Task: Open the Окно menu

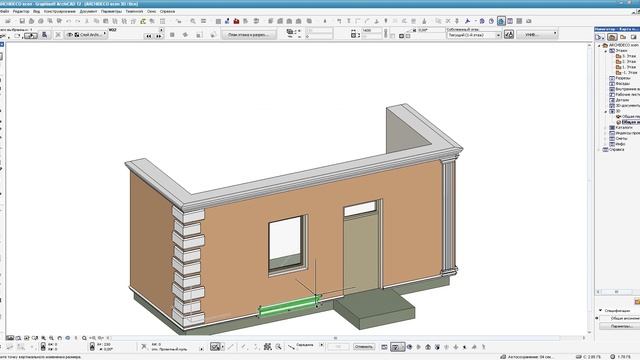Action: [151, 11]
